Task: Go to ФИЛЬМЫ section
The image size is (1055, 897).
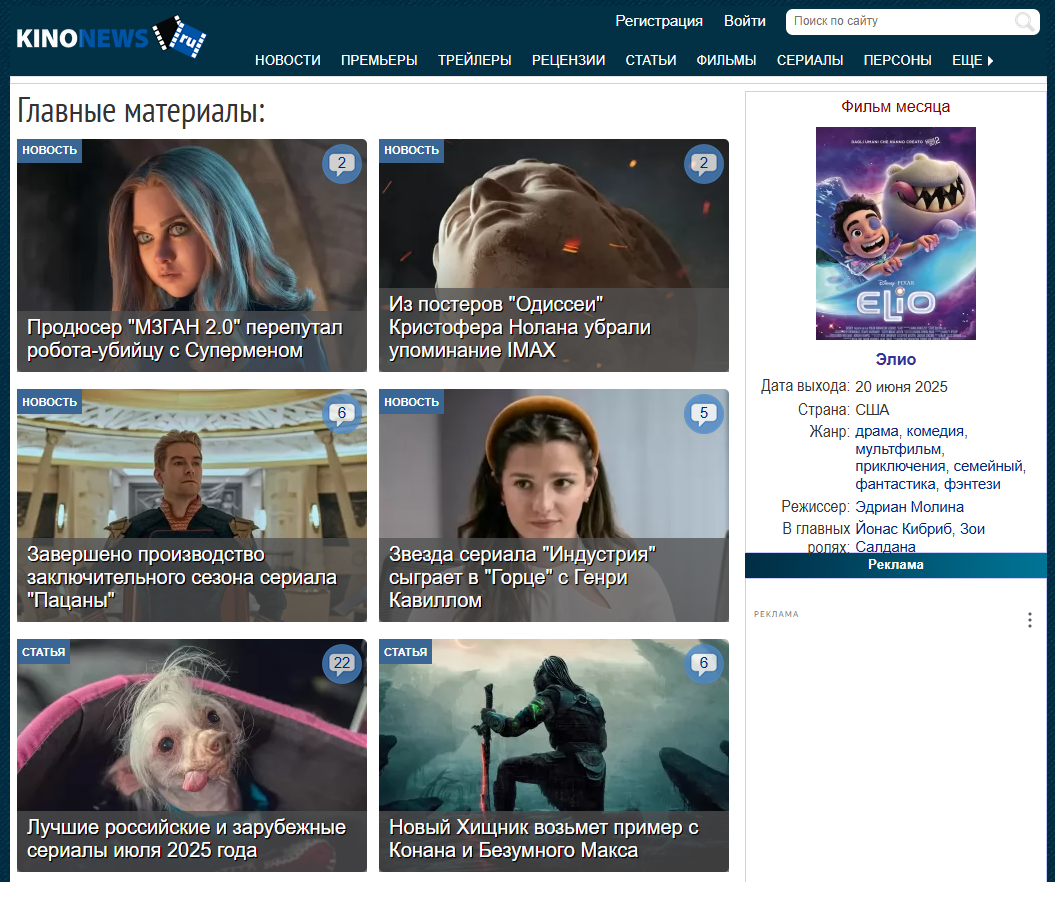Action: tap(726, 61)
